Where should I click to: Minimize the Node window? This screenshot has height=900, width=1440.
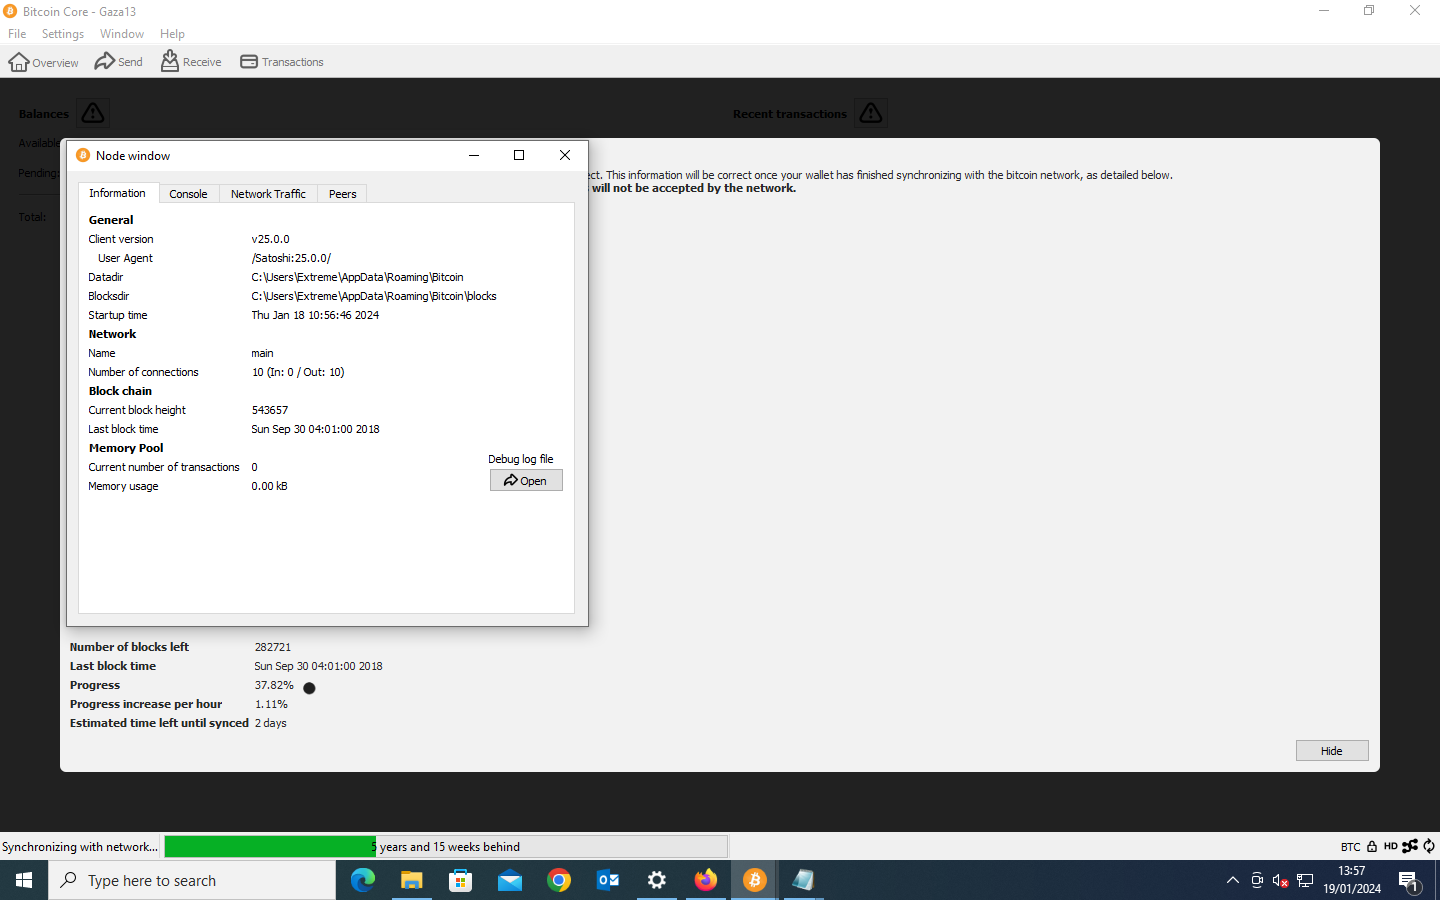[474, 155]
